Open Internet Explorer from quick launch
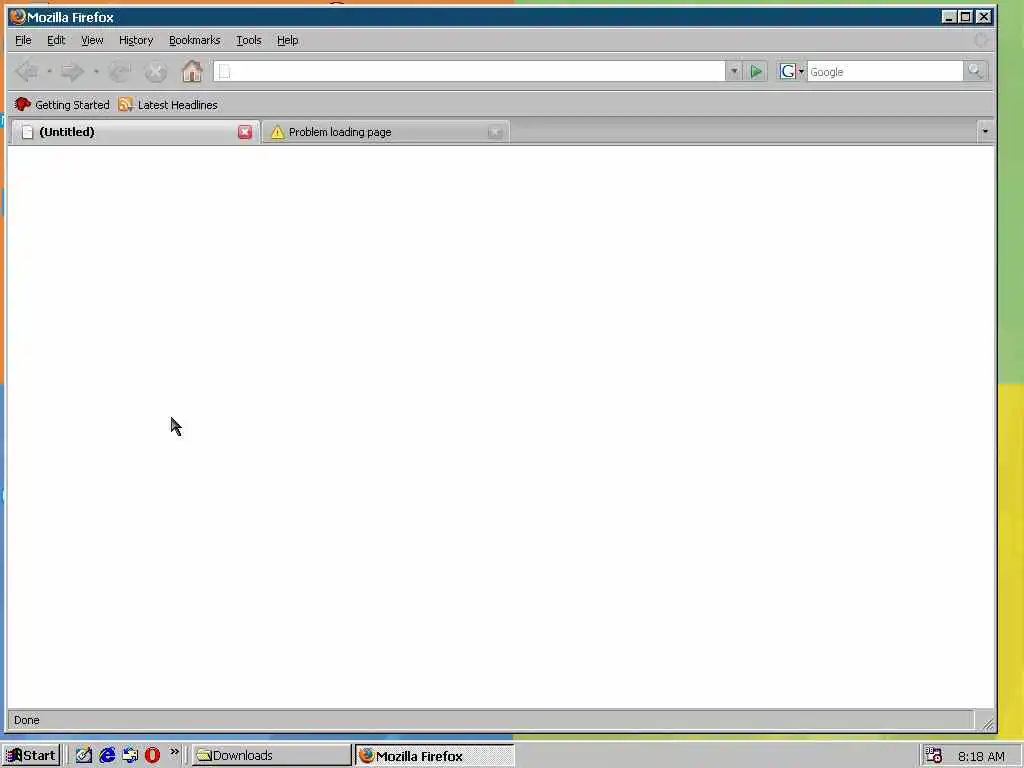1024x768 pixels. tap(107, 756)
